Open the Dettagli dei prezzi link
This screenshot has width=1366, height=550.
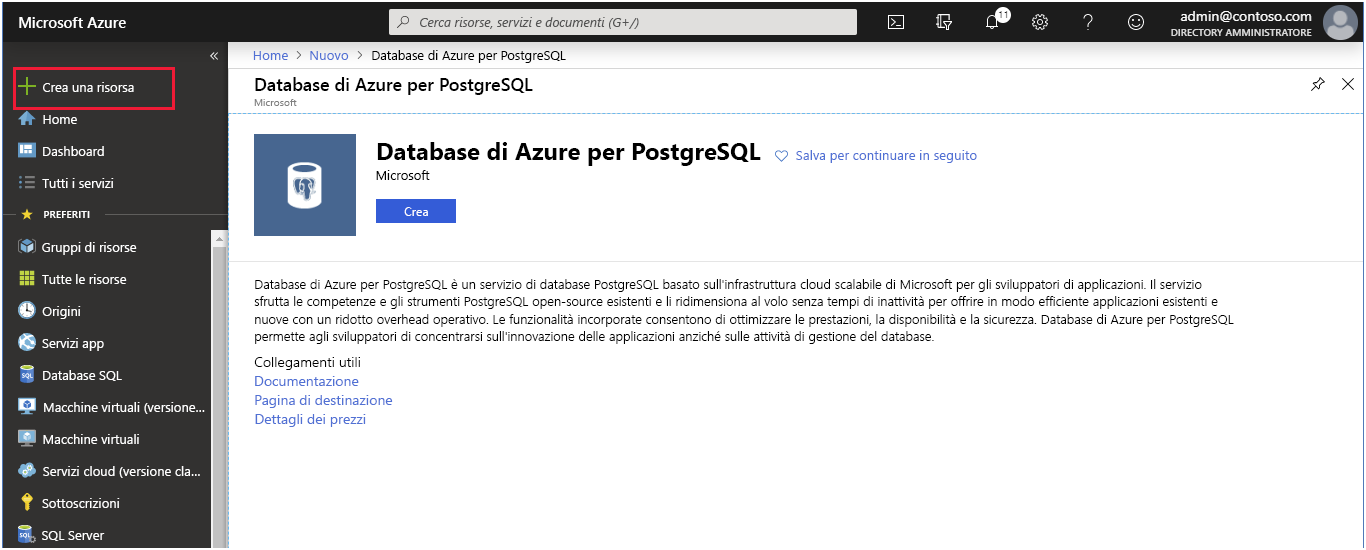point(310,419)
